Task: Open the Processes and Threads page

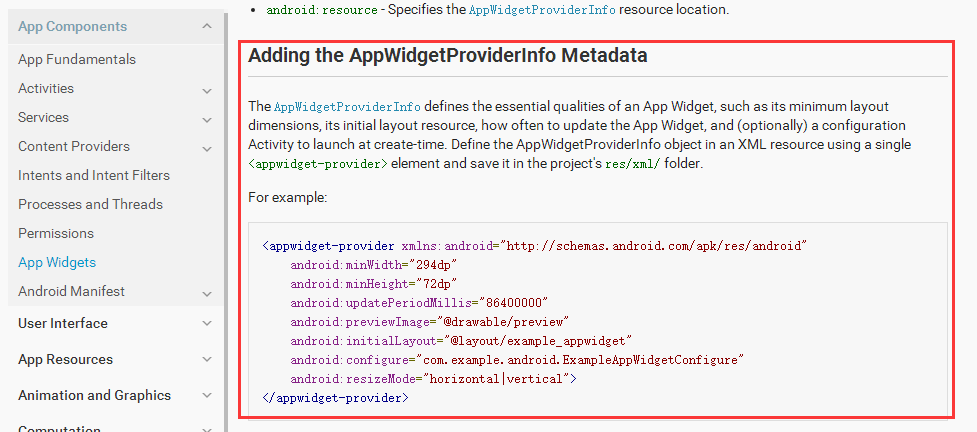Action: click(90, 204)
